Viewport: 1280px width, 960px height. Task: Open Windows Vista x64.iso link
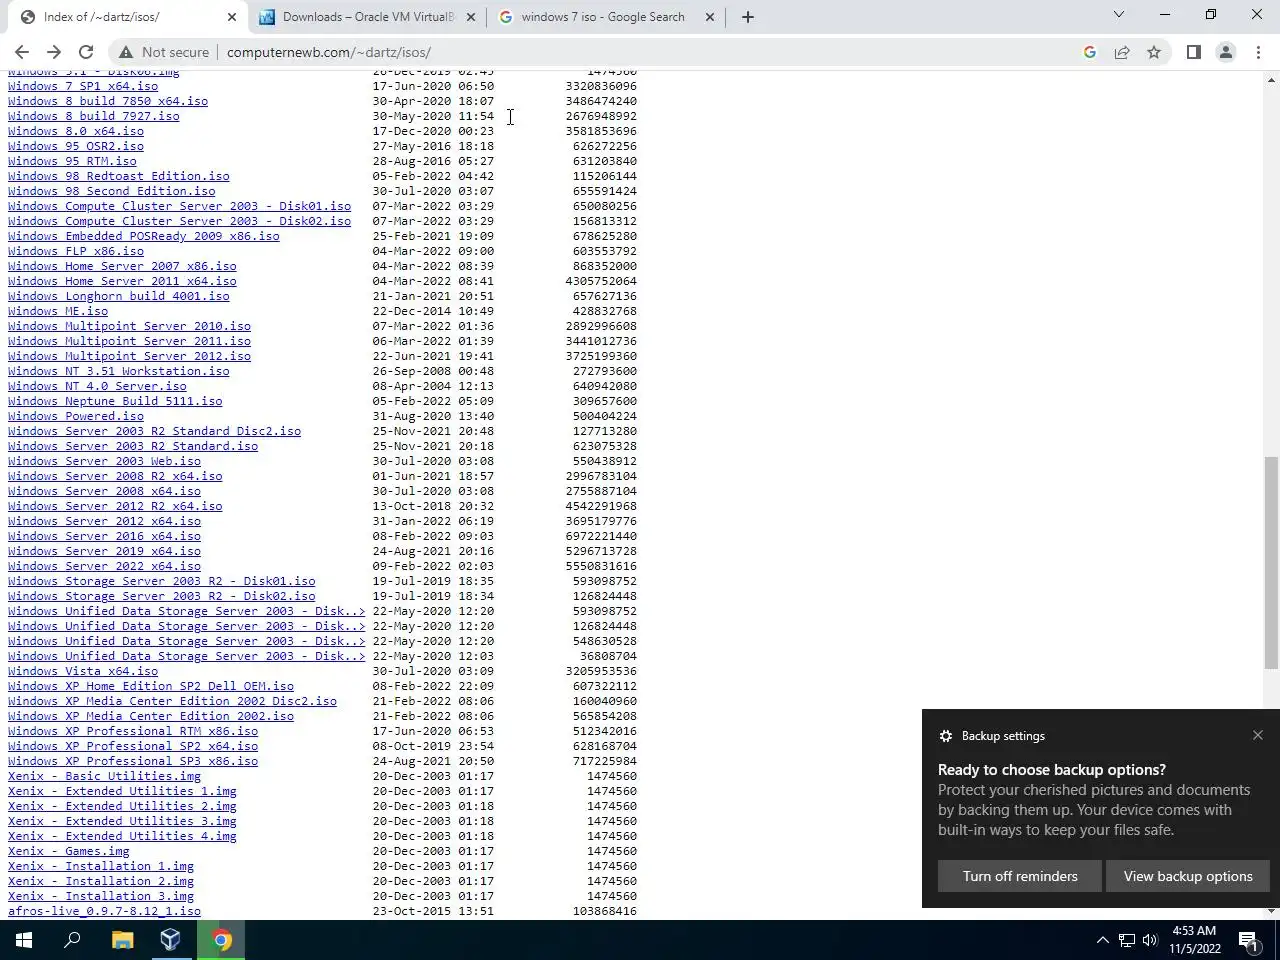[x=83, y=671]
